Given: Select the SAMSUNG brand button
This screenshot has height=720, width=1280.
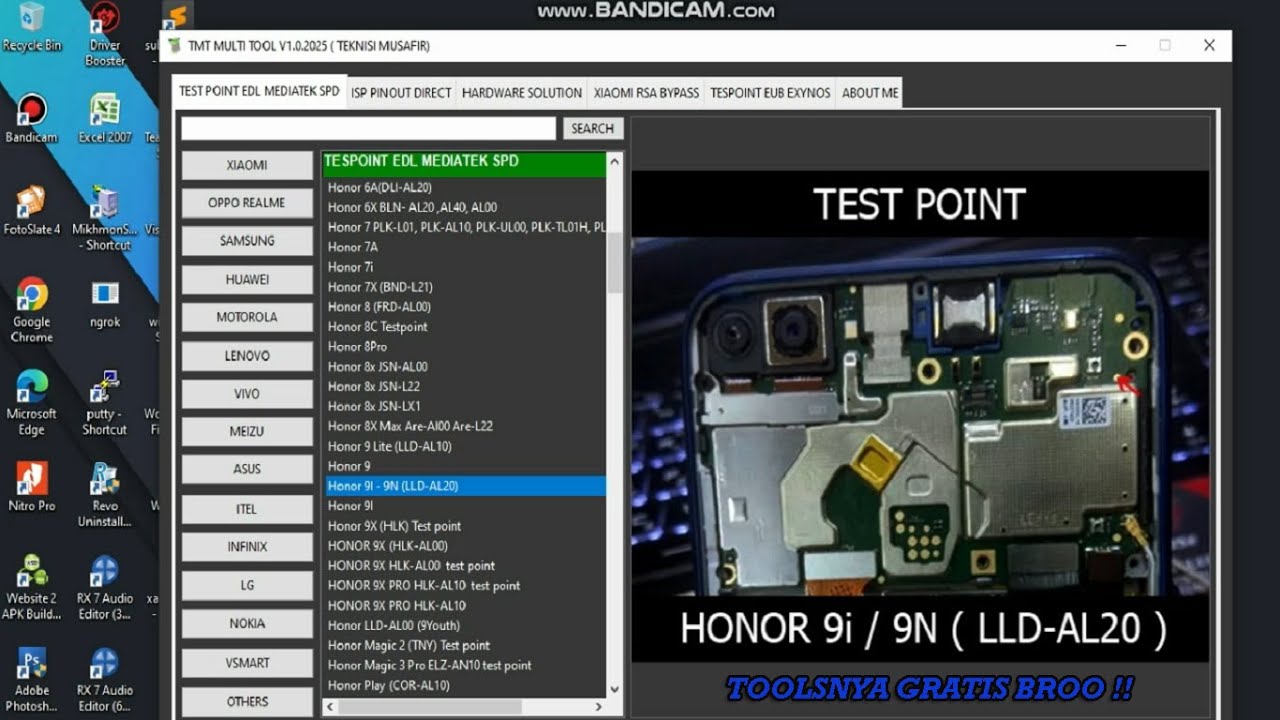Looking at the screenshot, I should [x=247, y=241].
